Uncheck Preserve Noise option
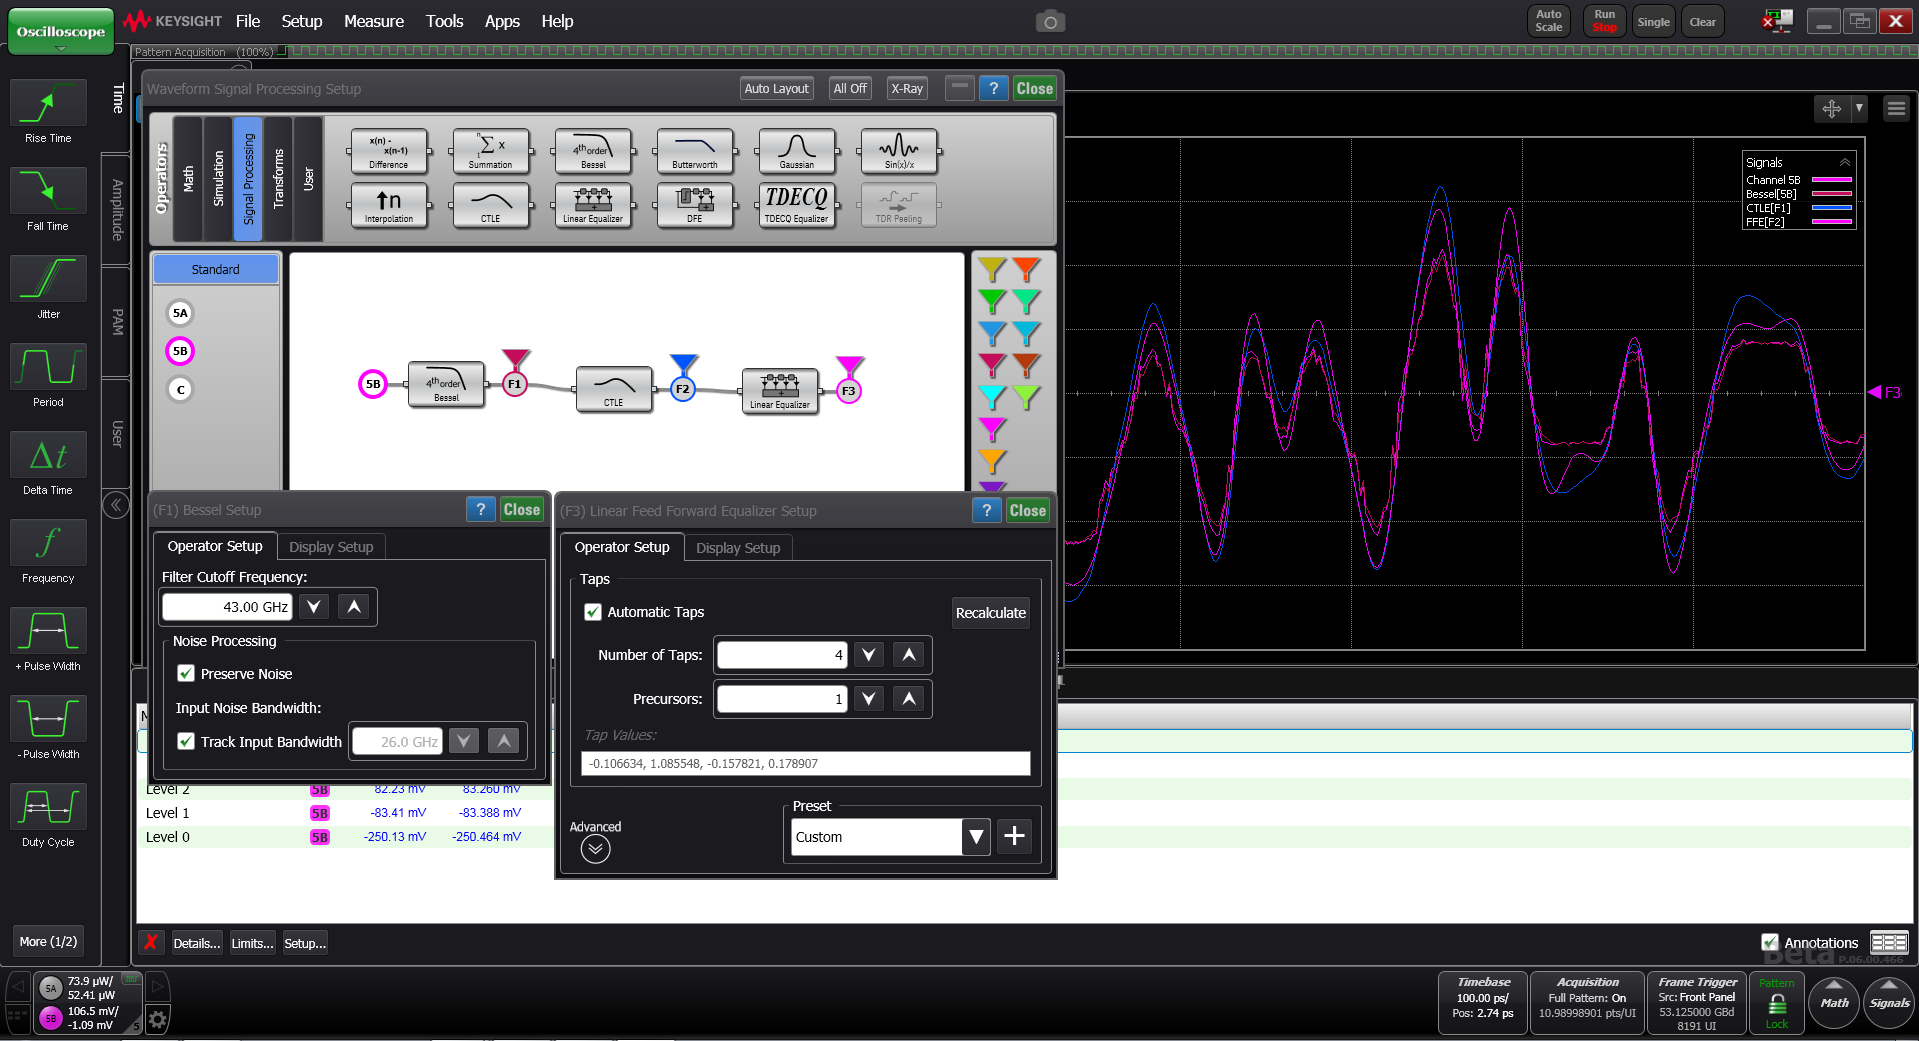This screenshot has height=1041, width=1919. point(185,673)
